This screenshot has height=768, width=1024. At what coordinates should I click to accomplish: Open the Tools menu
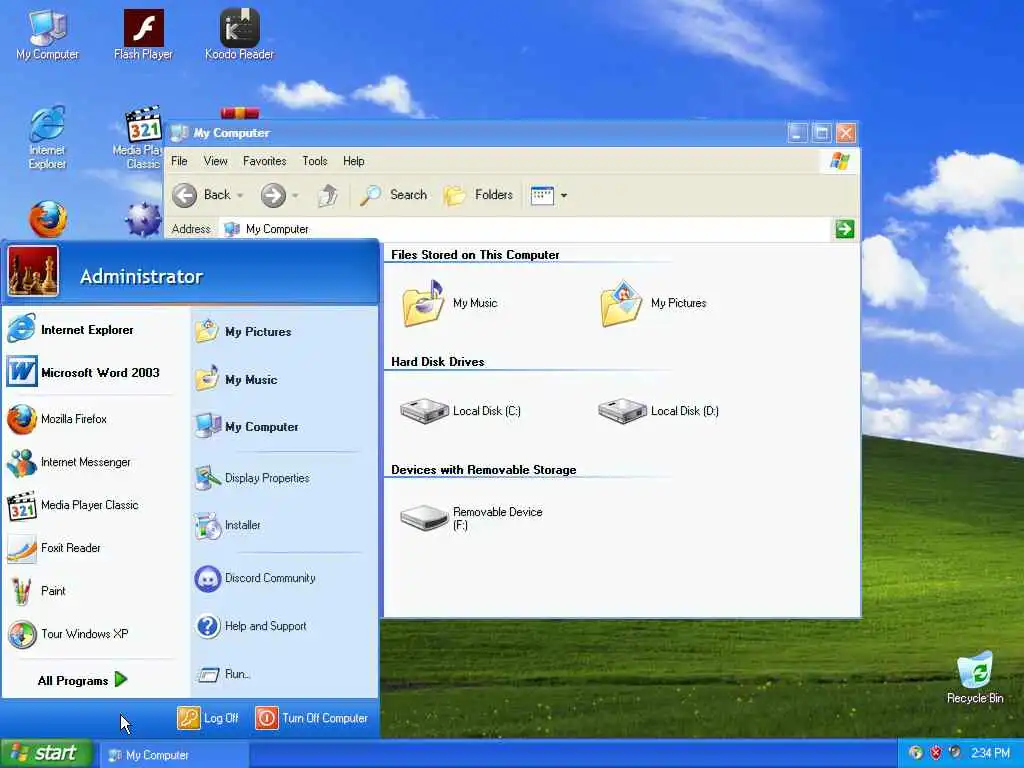(315, 161)
